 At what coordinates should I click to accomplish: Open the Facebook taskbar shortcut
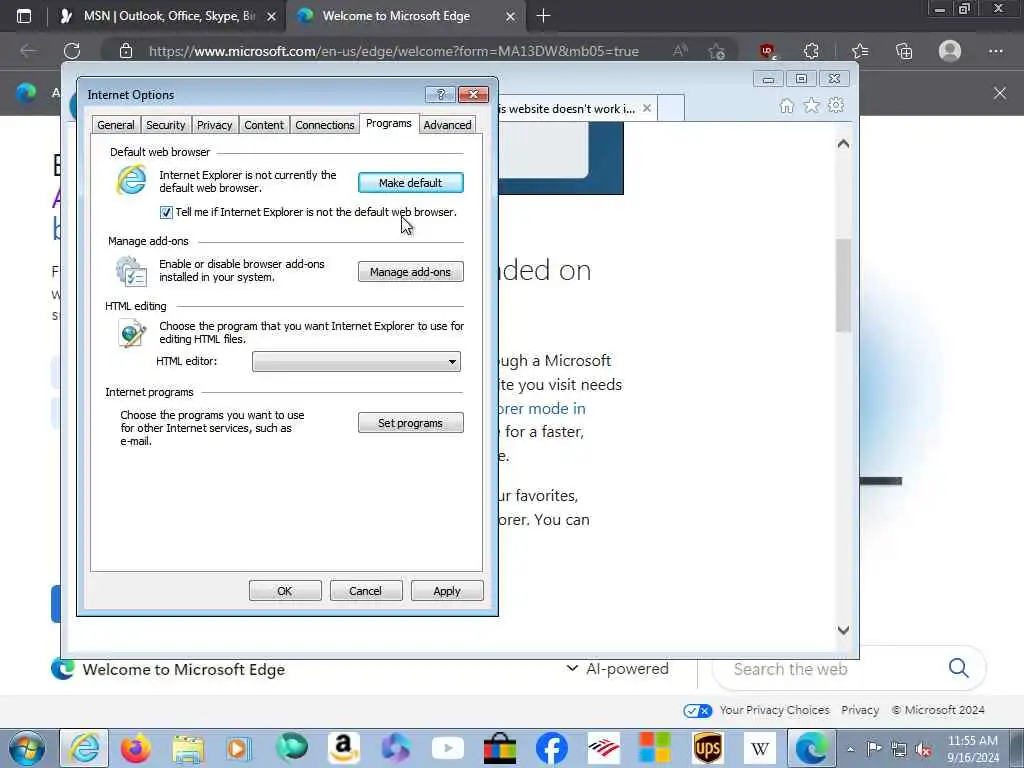552,748
